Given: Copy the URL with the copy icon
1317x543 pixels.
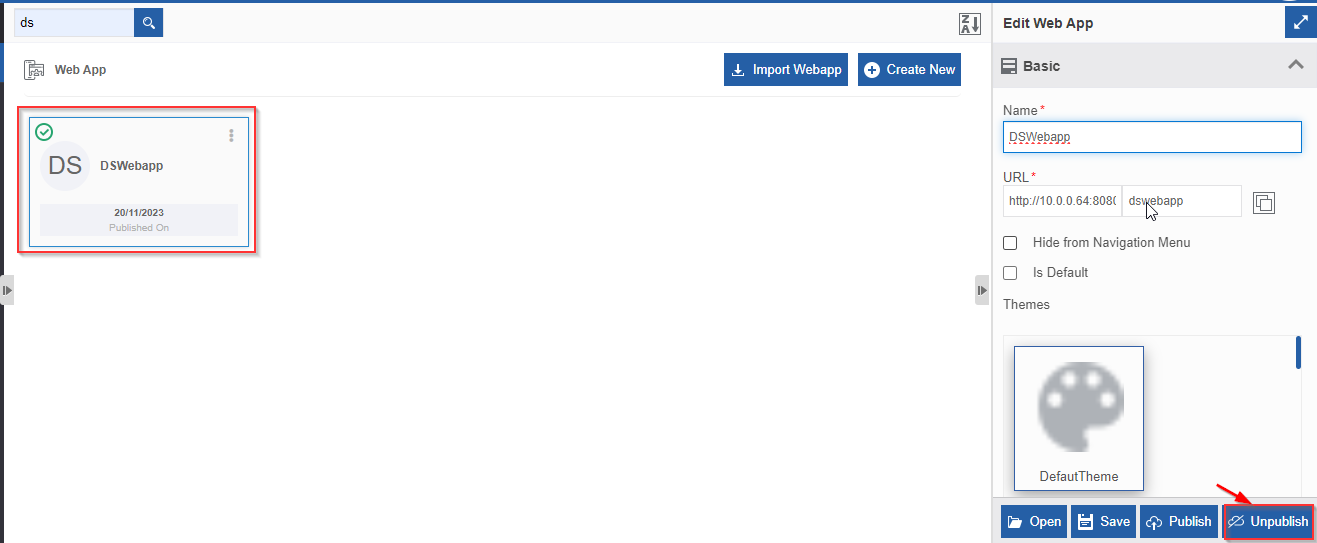Looking at the screenshot, I should [x=1264, y=202].
